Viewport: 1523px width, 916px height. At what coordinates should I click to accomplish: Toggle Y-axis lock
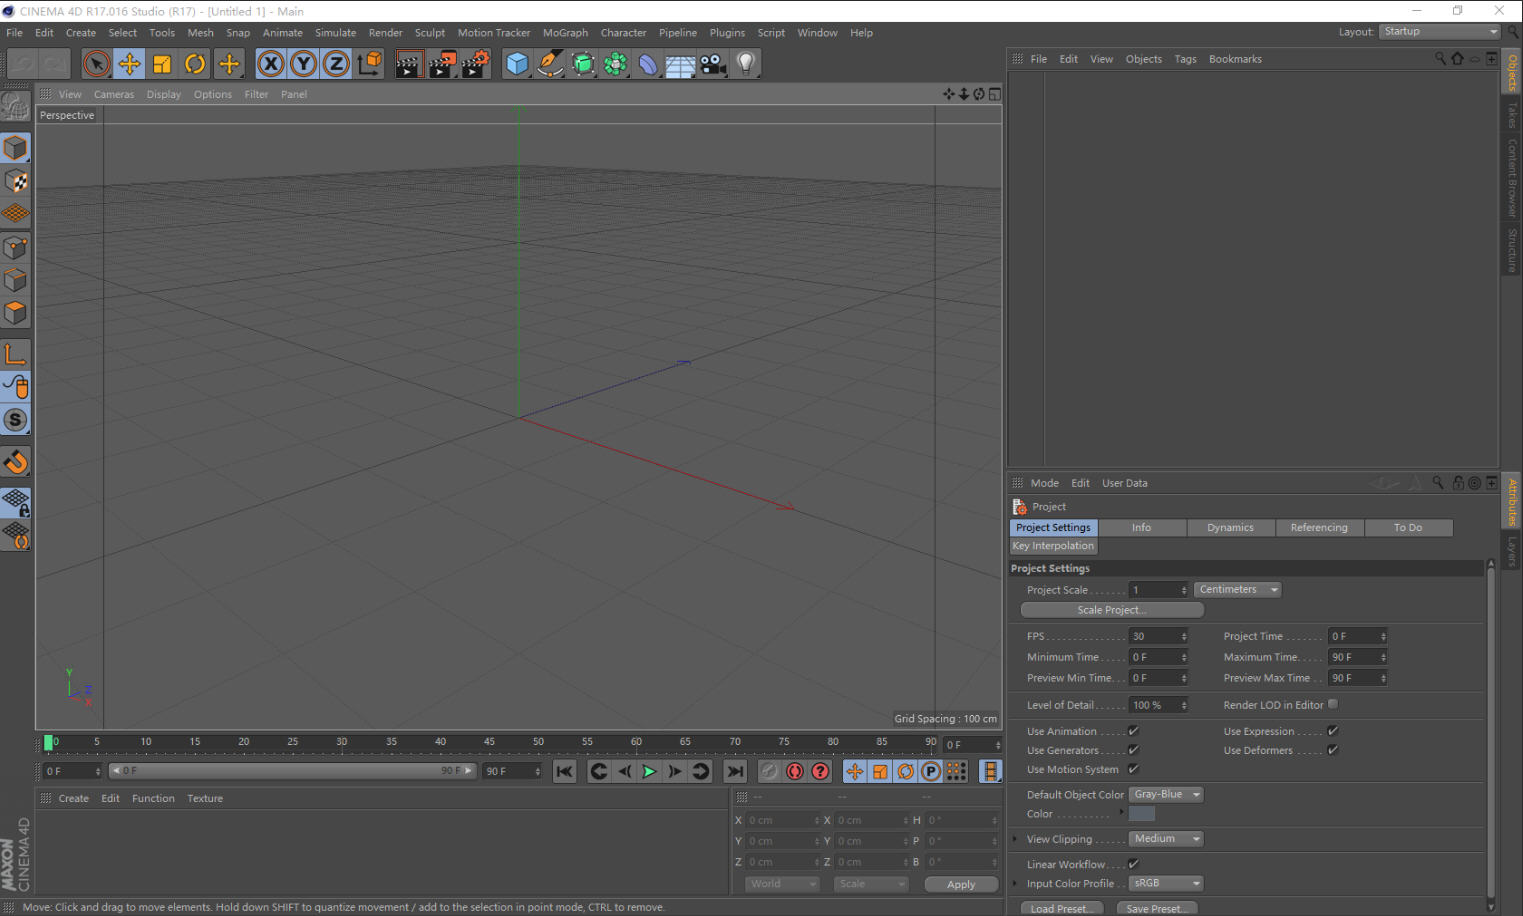pos(304,64)
